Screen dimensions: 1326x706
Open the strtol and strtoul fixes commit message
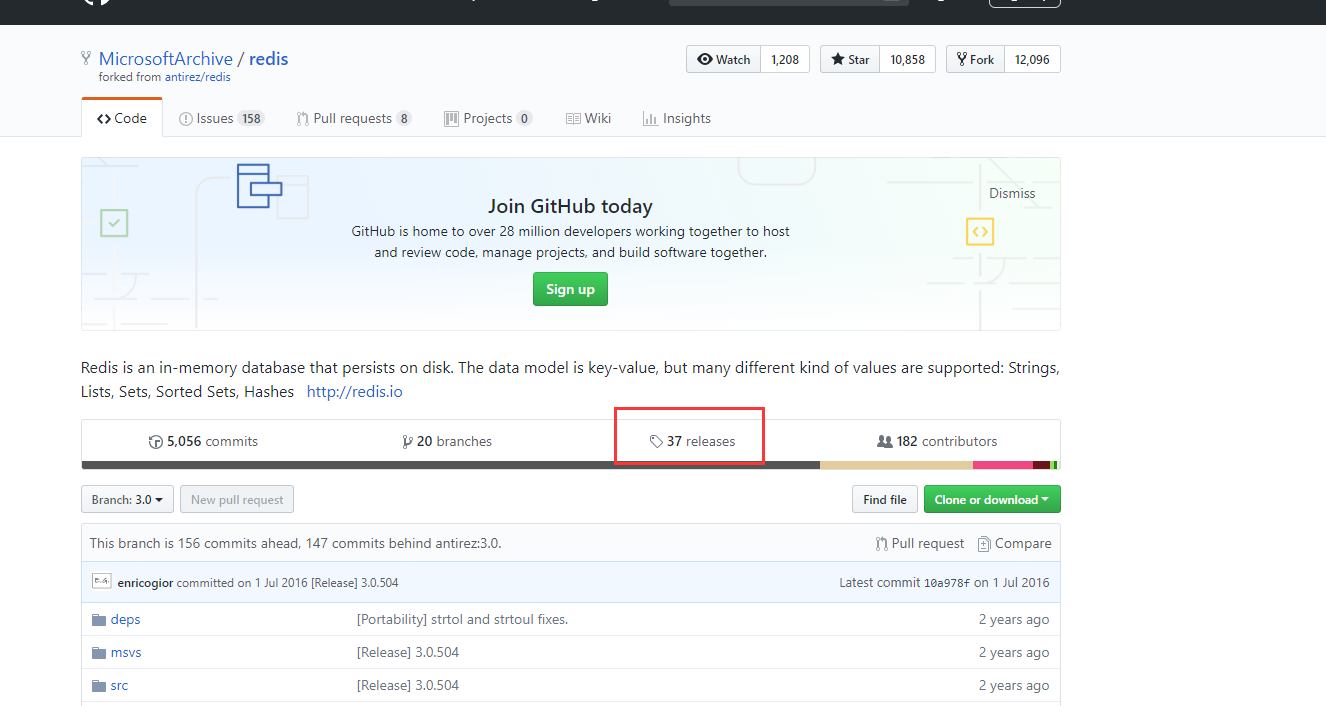[x=462, y=619]
